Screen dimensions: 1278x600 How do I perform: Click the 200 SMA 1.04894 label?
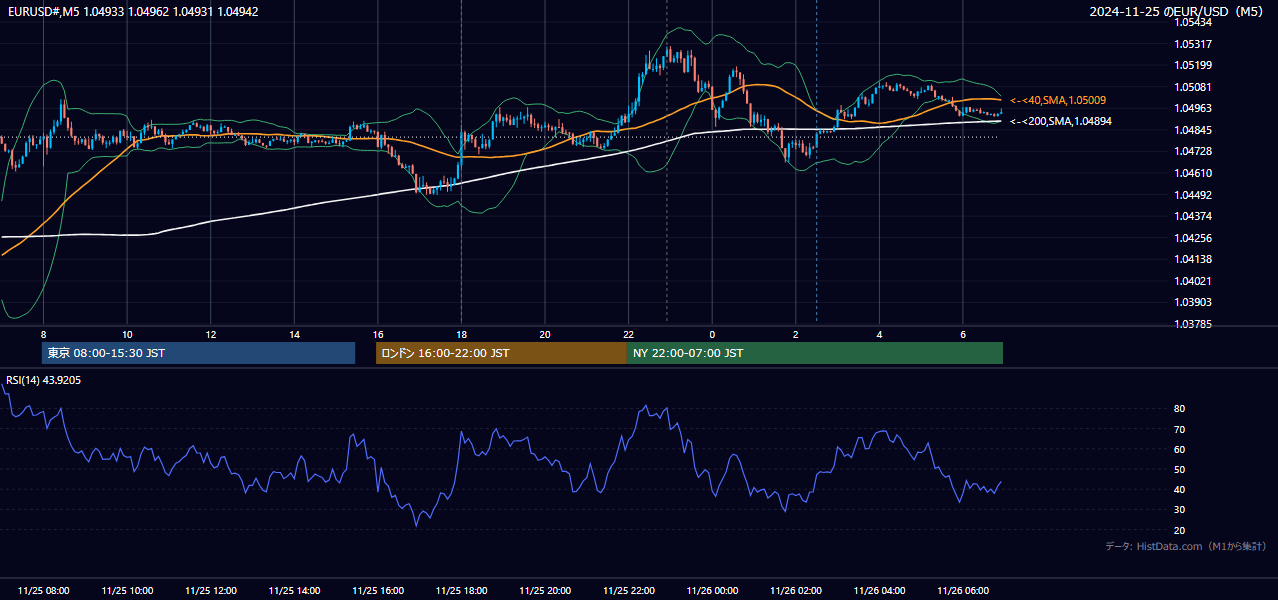click(1060, 121)
